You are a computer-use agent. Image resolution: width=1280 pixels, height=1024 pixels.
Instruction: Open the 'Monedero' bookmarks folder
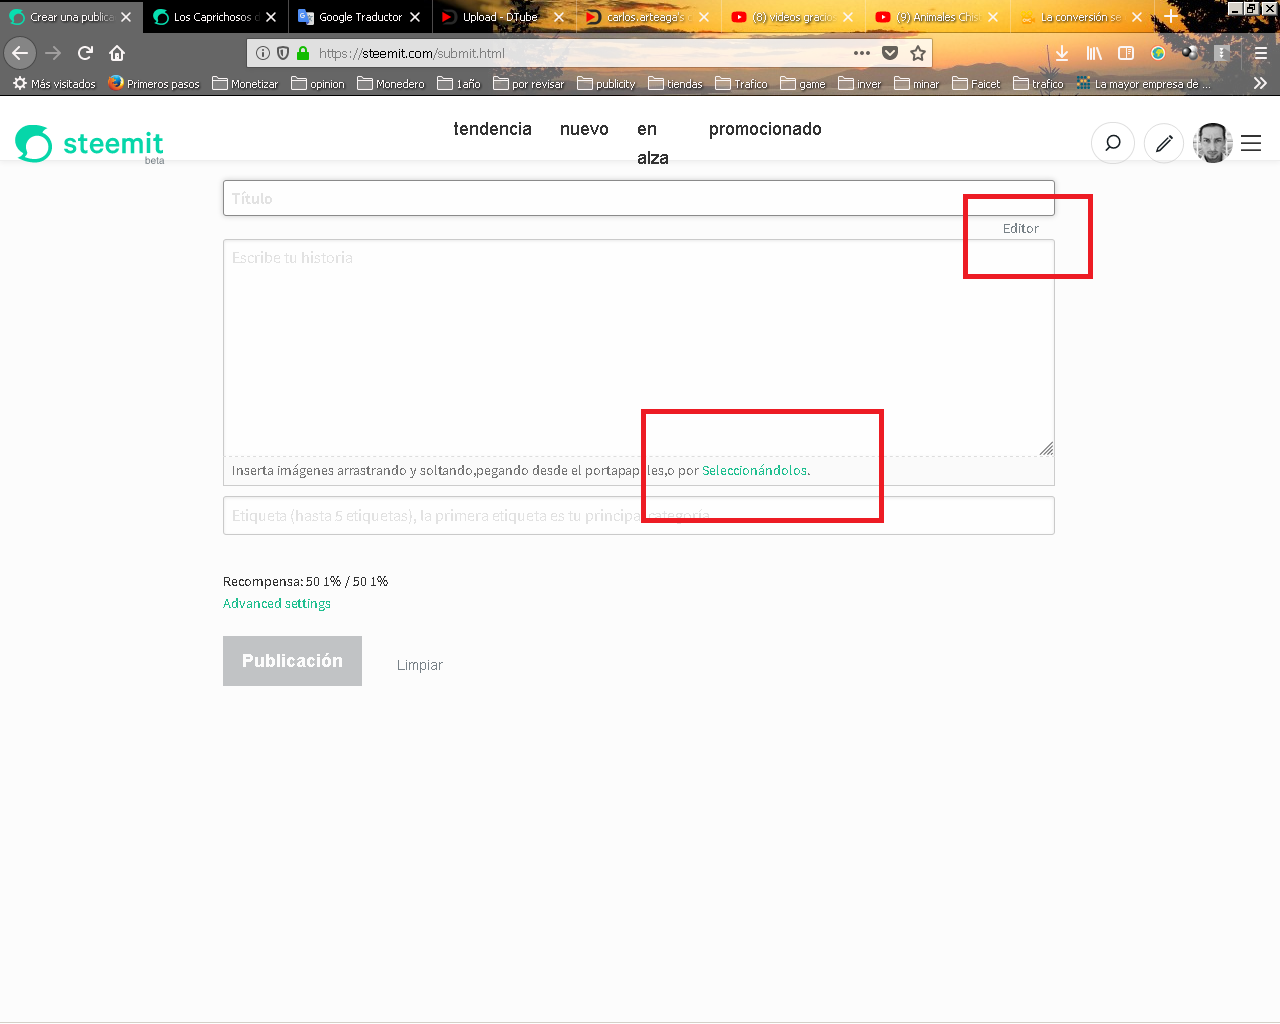[x=391, y=83]
